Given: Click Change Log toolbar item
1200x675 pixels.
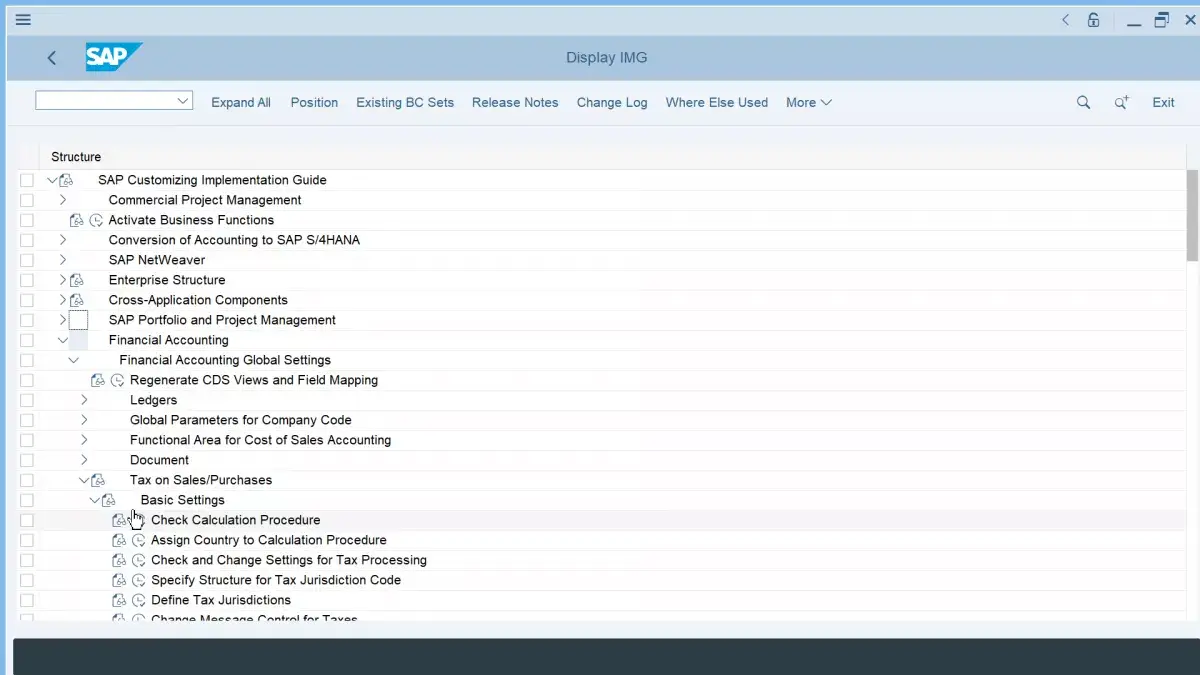Looking at the screenshot, I should pyautogui.click(x=612, y=102).
